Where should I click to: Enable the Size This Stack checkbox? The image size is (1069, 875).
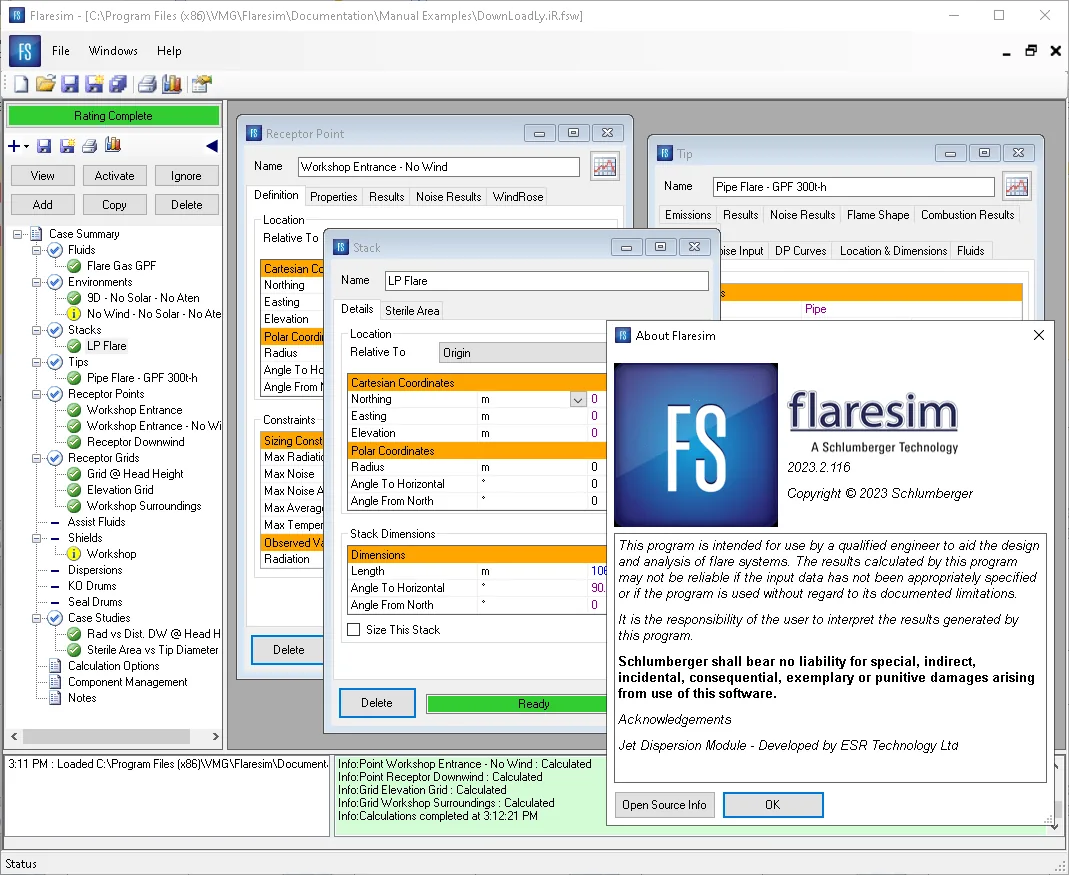pos(354,629)
